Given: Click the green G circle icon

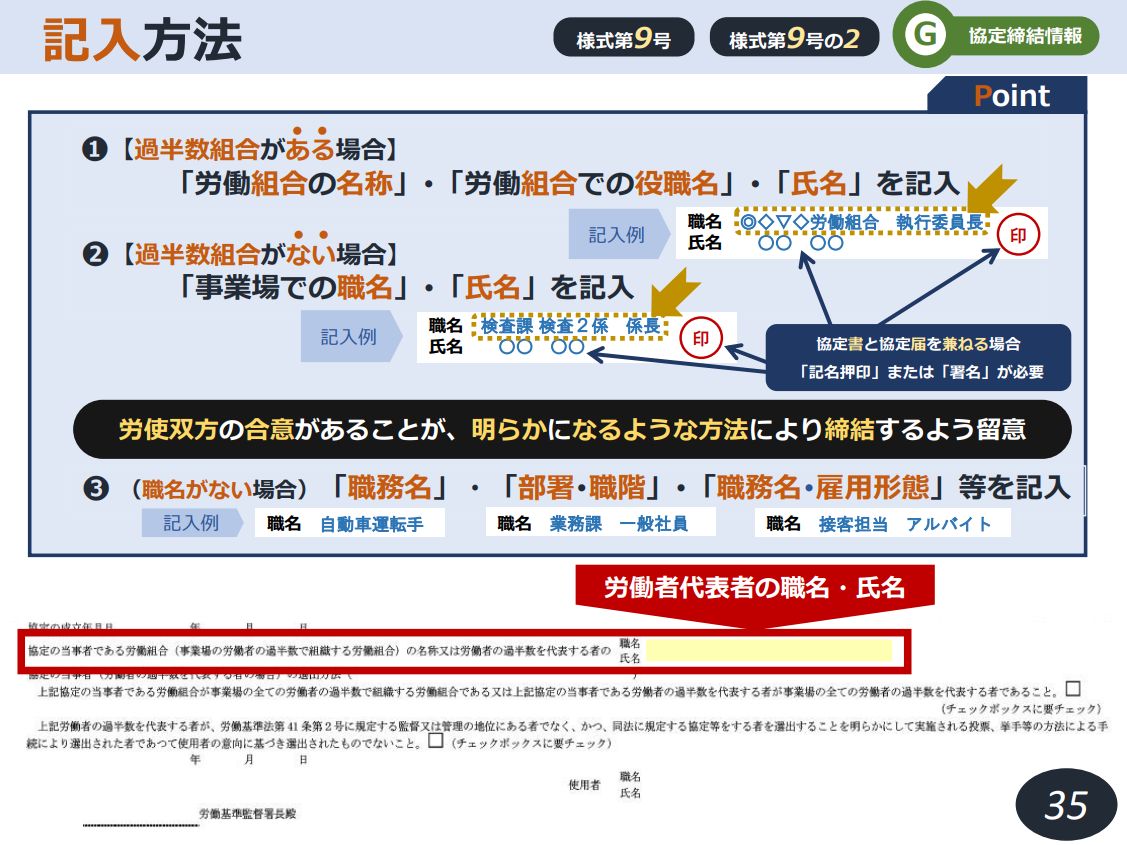Looking at the screenshot, I should pos(926,35).
